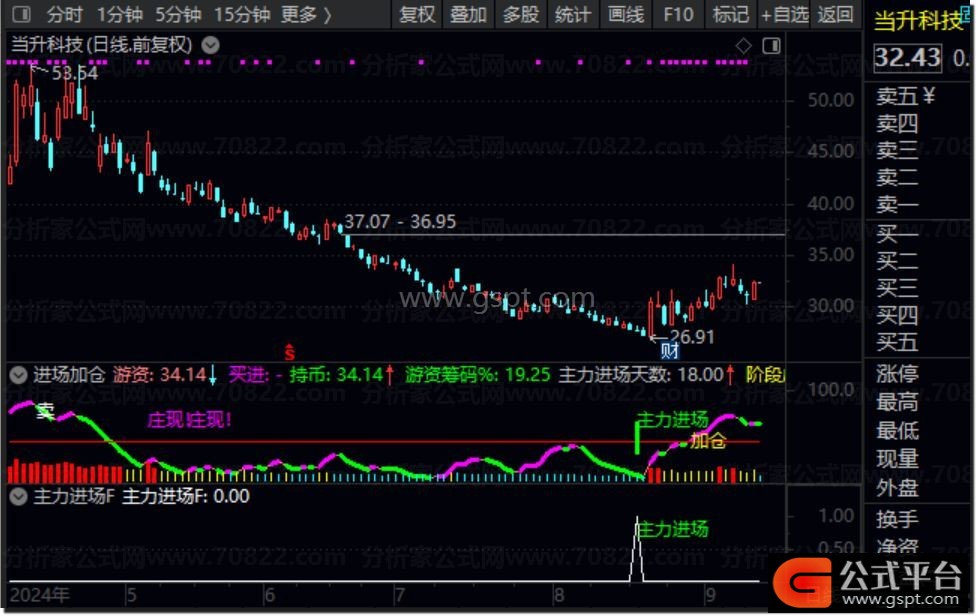Click the 庄现!庄现! signal label
The height and width of the screenshot is (616, 978).
click(189, 420)
